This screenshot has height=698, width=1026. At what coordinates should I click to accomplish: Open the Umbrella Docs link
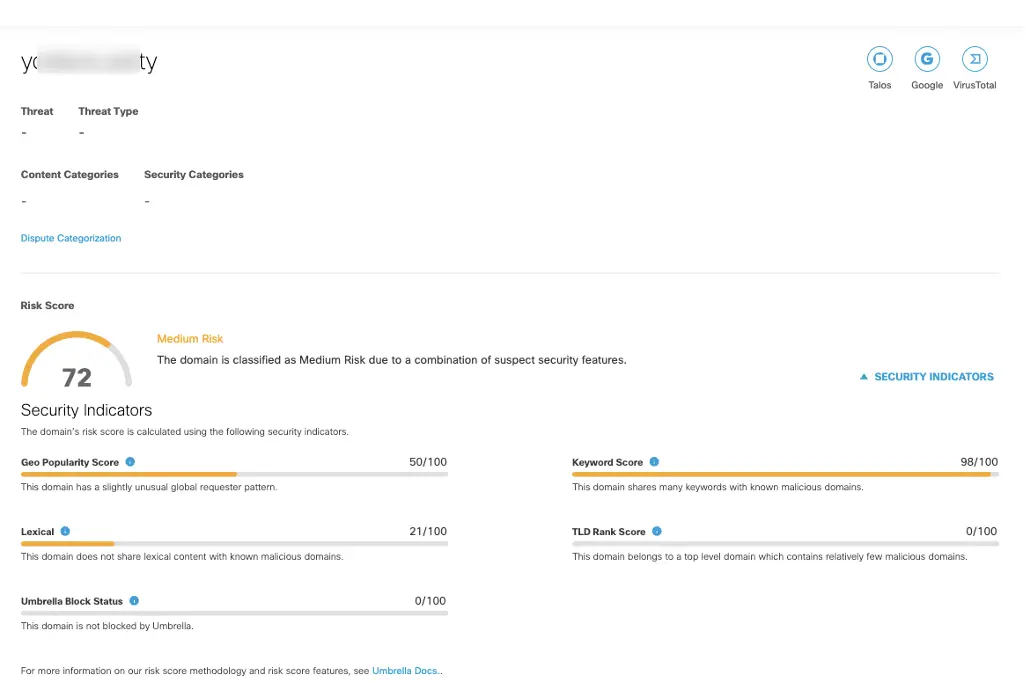pos(406,671)
